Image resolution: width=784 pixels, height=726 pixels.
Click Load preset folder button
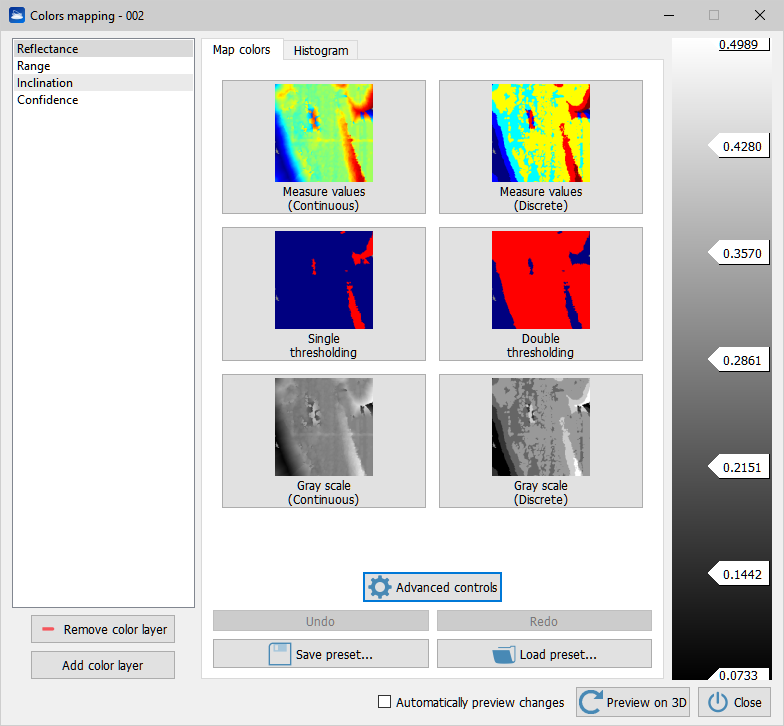click(544, 655)
